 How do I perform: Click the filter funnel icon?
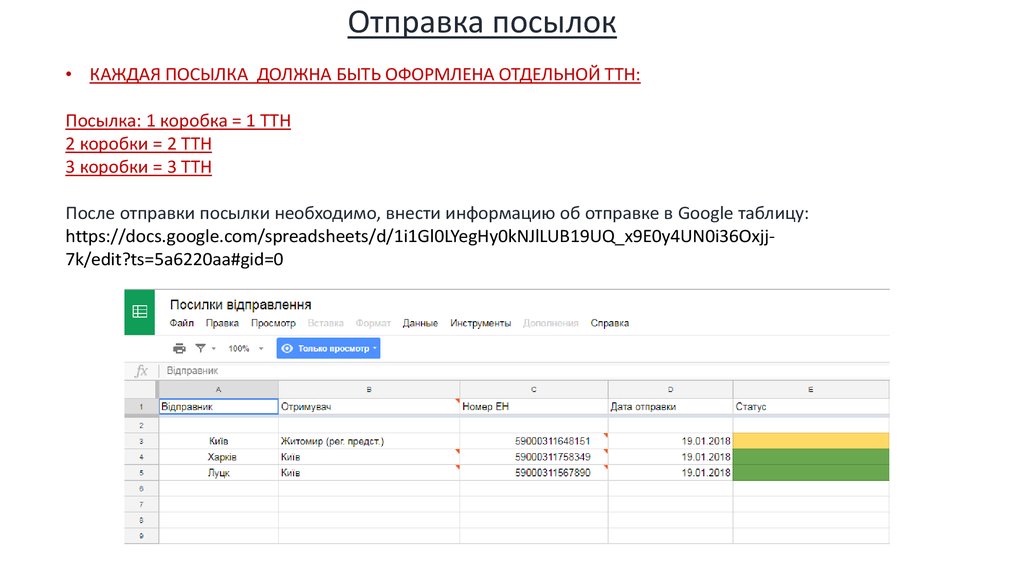[200, 348]
